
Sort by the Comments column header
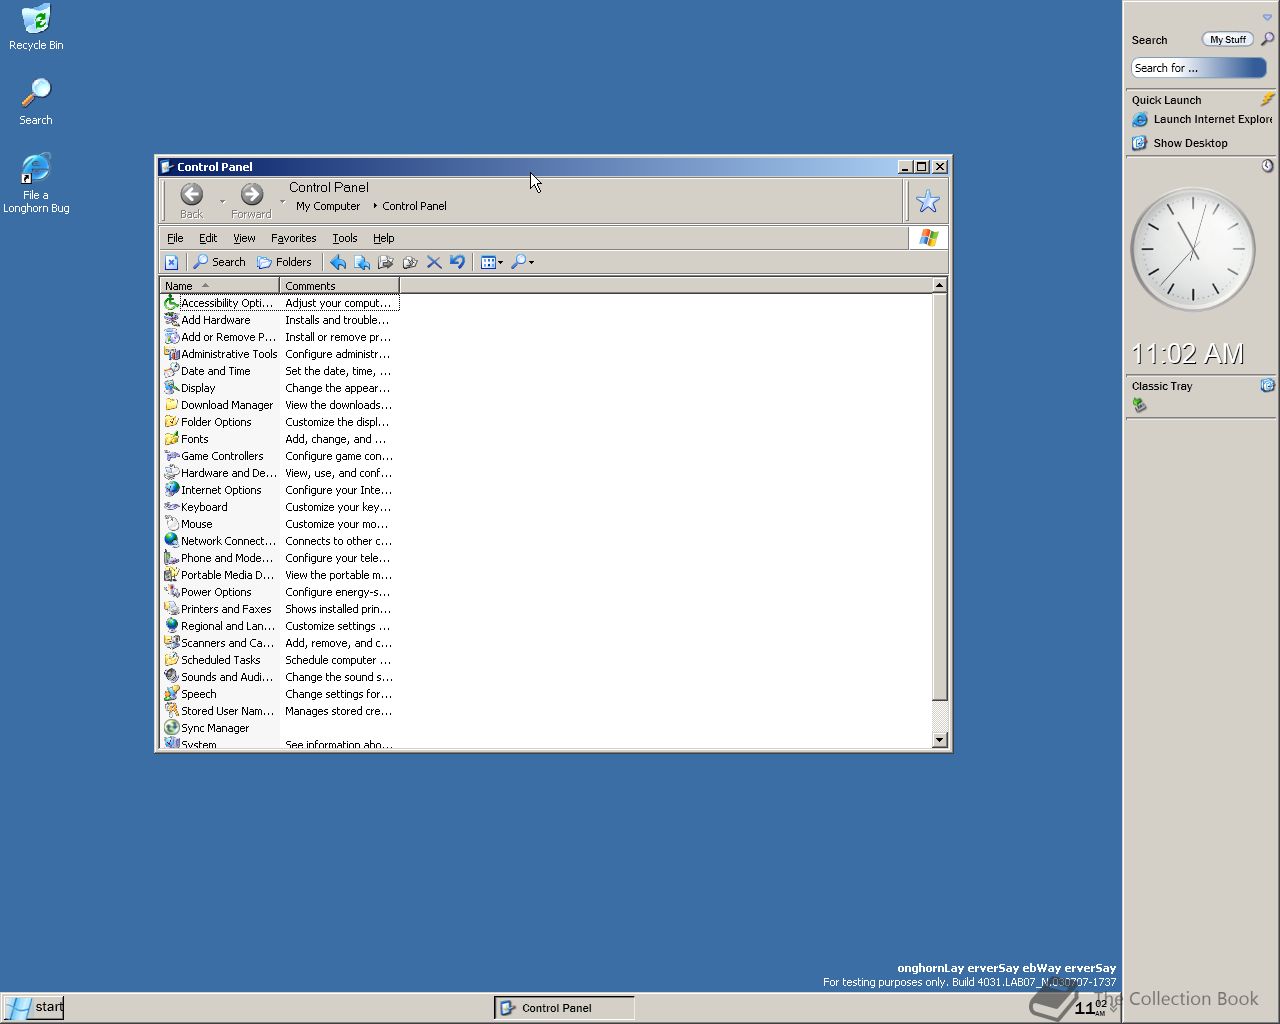[339, 286]
